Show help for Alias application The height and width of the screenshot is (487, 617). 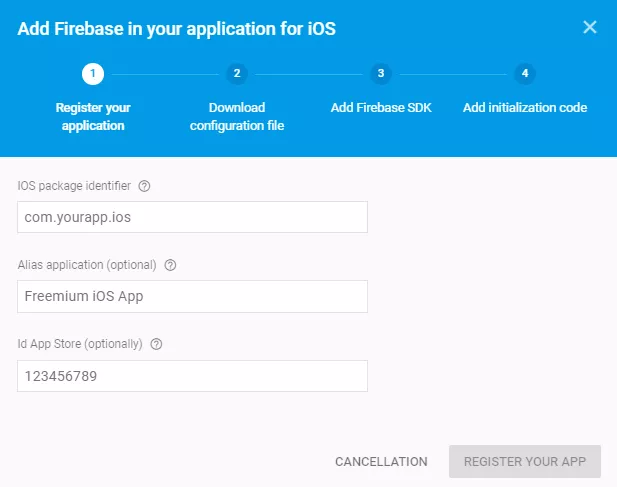tap(170, 265)
